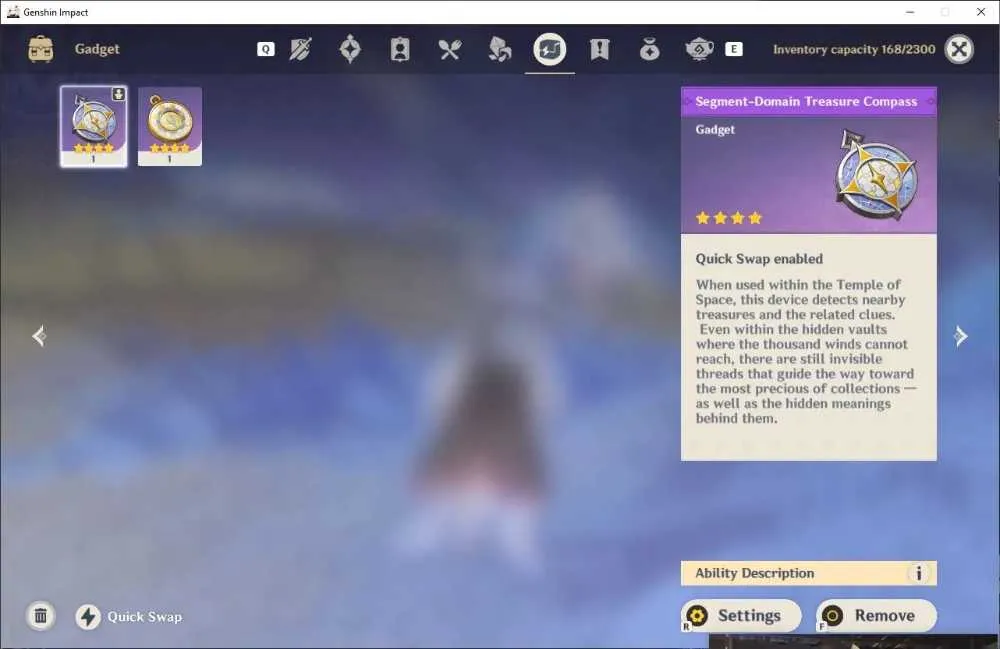1000x649 pixels.
Task: Open the Materials inventory tab
Action: tap(499, 49)
